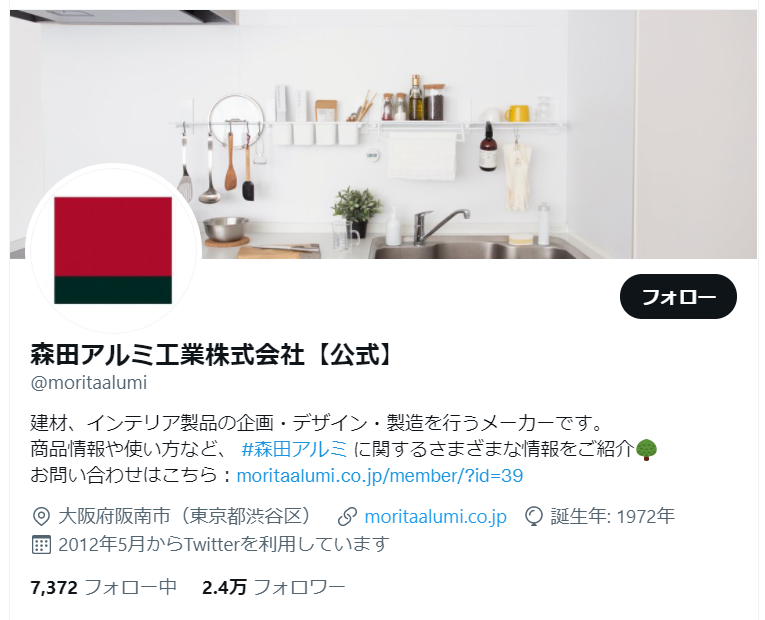Click the chain link icon

coord(347,517)
